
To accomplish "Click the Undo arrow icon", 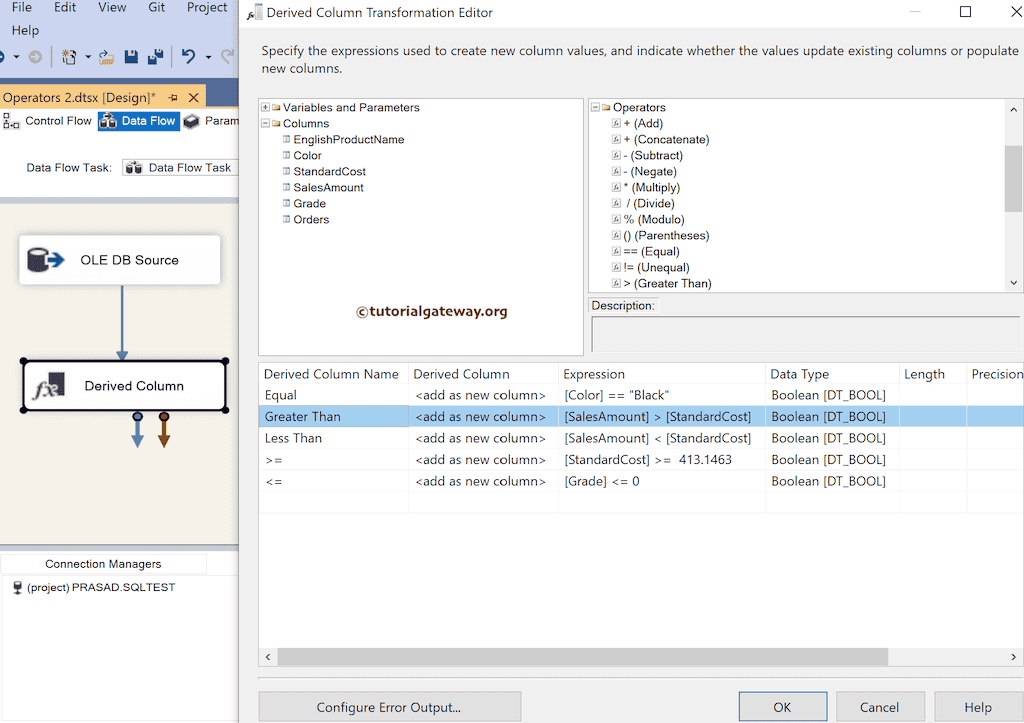I will [x=188, y=57].
